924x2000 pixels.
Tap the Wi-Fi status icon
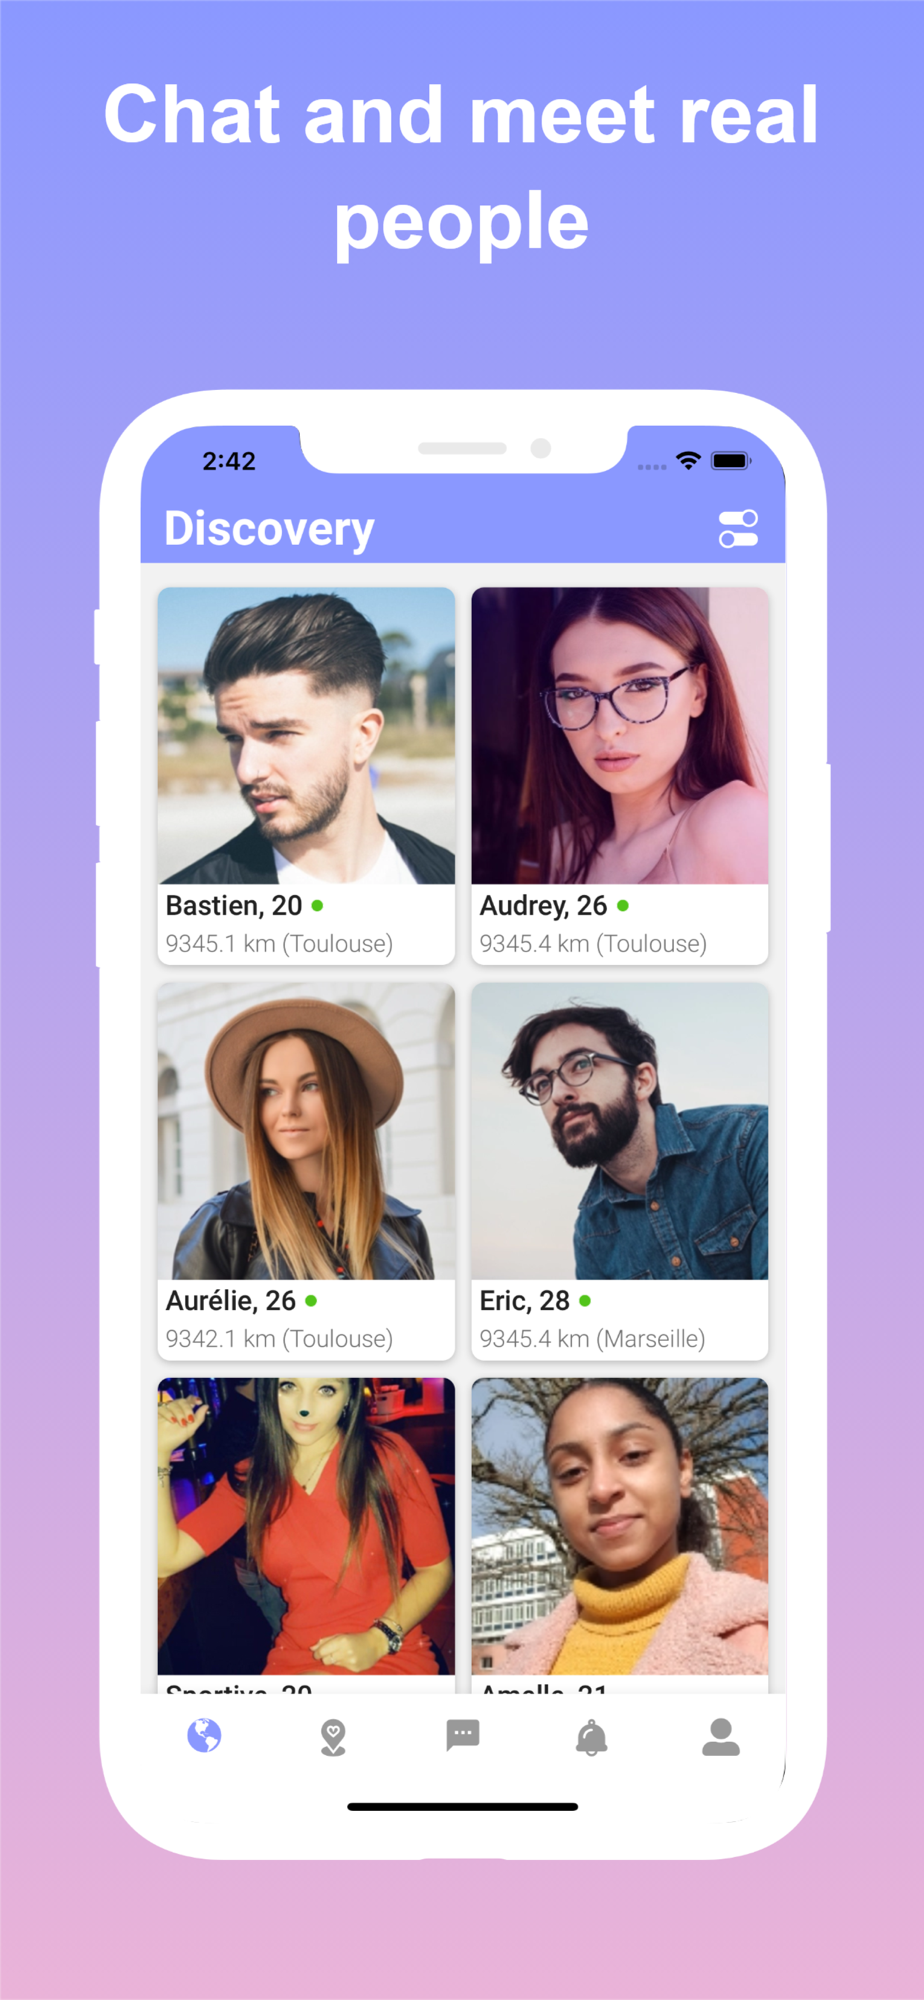(x=688, y=460)
